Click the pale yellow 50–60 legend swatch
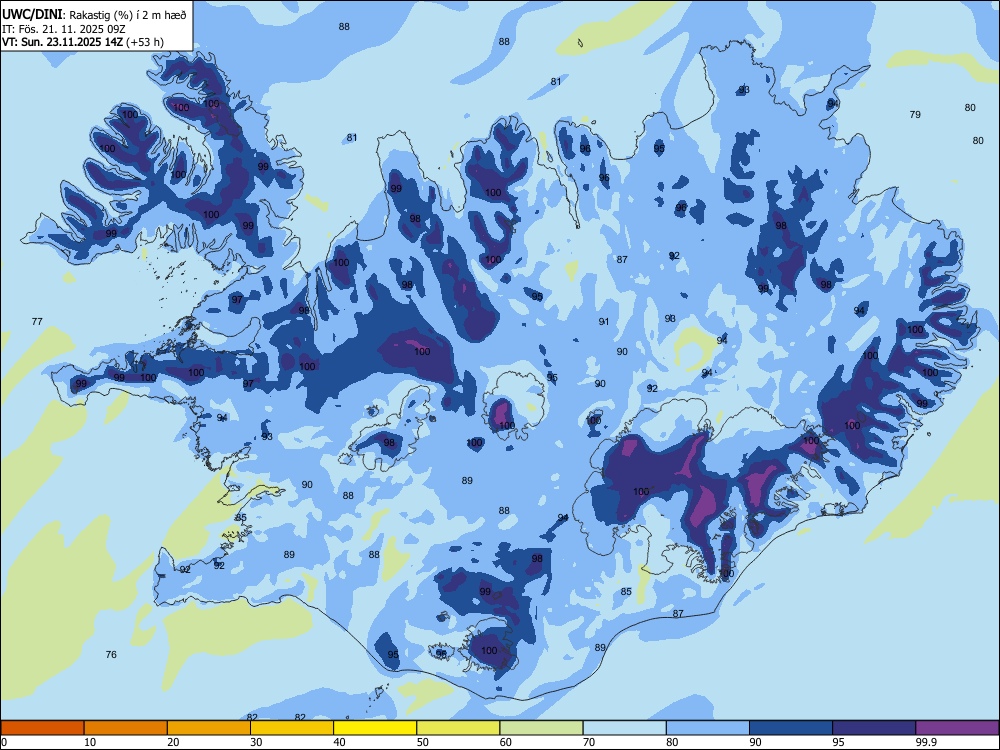This screenshot has height=750, width=1000. [458, 728]
